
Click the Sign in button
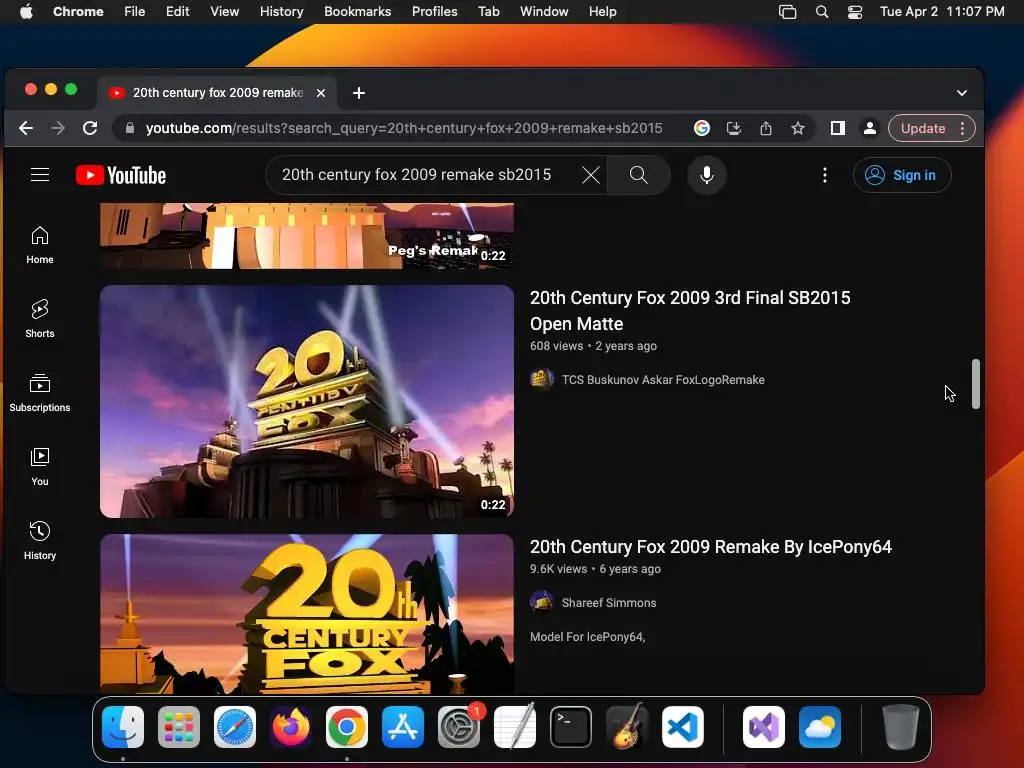click(902, 175)
